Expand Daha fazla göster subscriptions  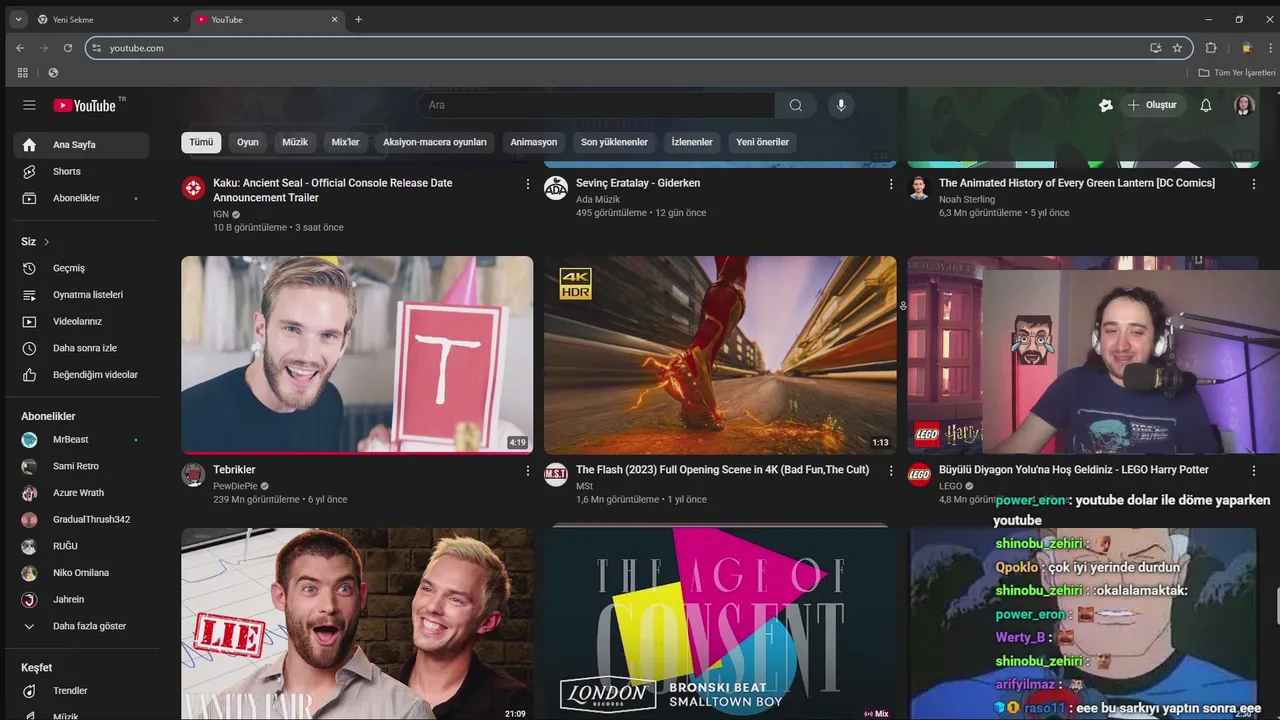point(82,626)
